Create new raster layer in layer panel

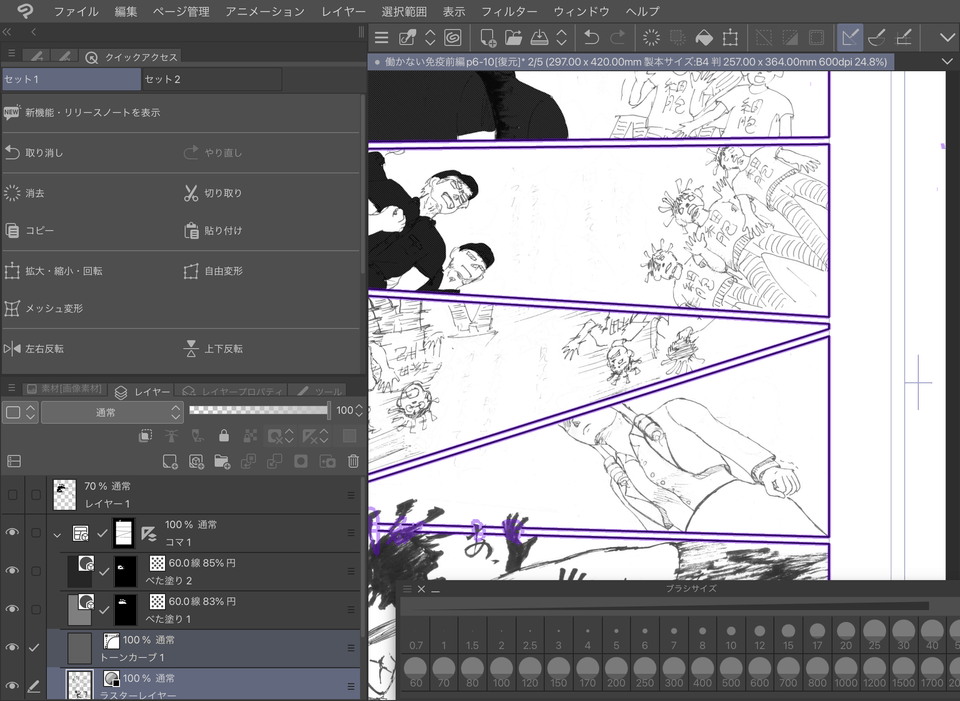tap(170, 462)
